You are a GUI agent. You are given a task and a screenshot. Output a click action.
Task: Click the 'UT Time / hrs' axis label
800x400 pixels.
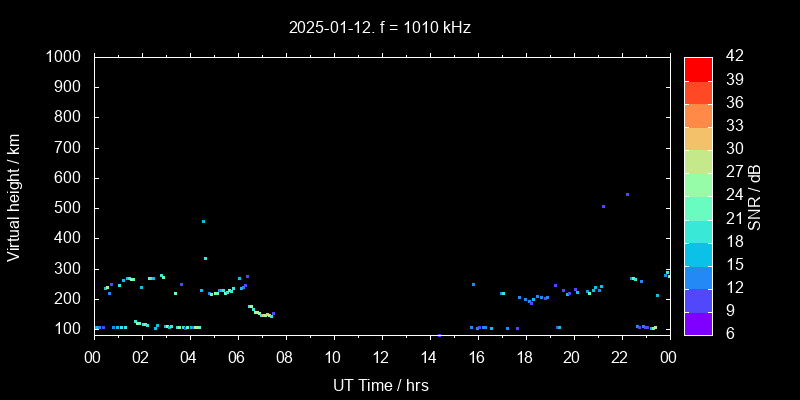pyautogui.click(x=380, y=384)
